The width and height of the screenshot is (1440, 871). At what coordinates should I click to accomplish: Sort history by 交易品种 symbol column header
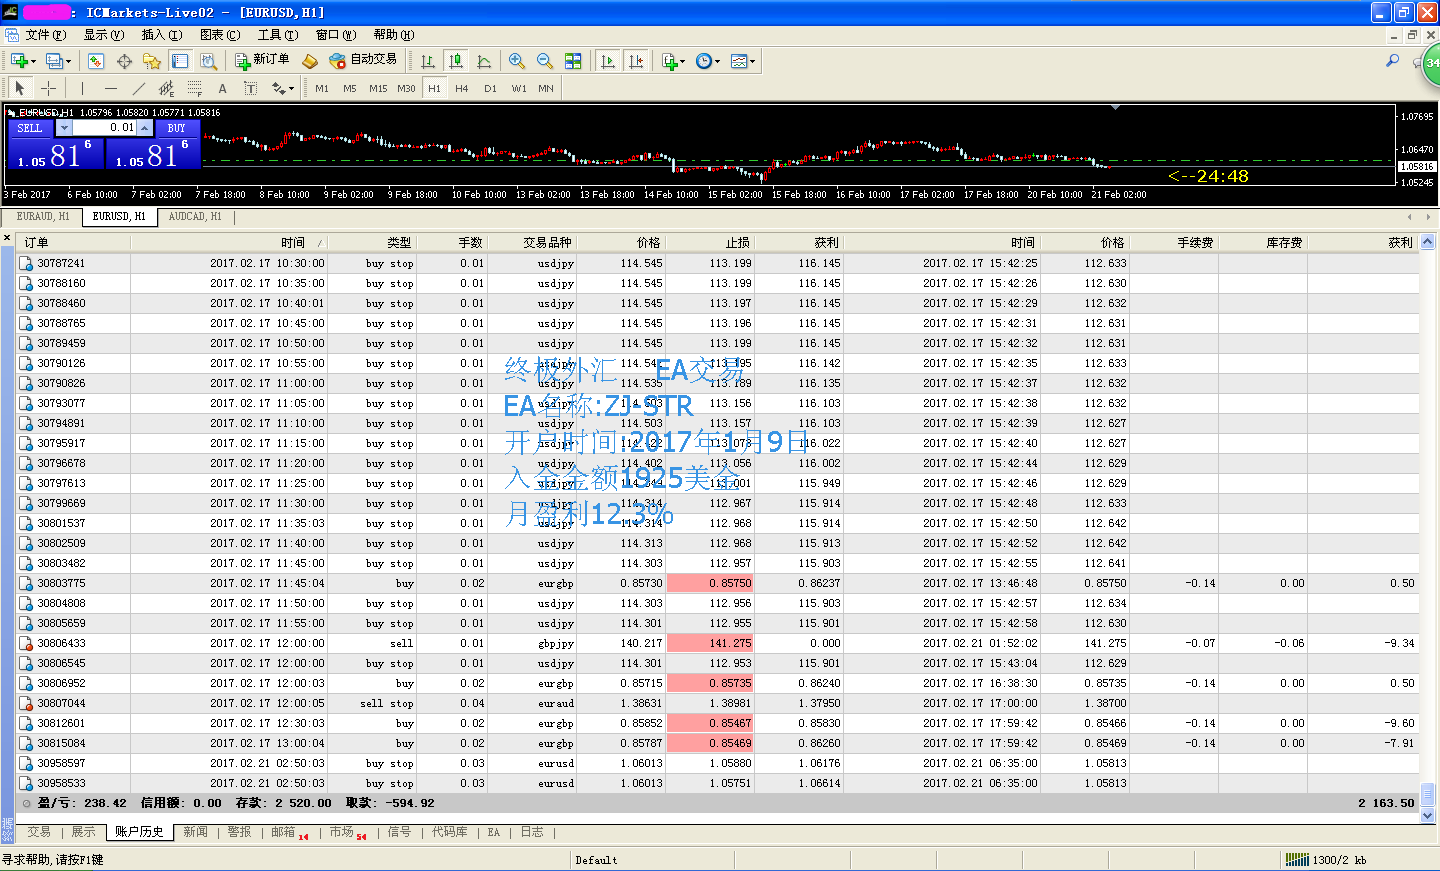[532, 243]
